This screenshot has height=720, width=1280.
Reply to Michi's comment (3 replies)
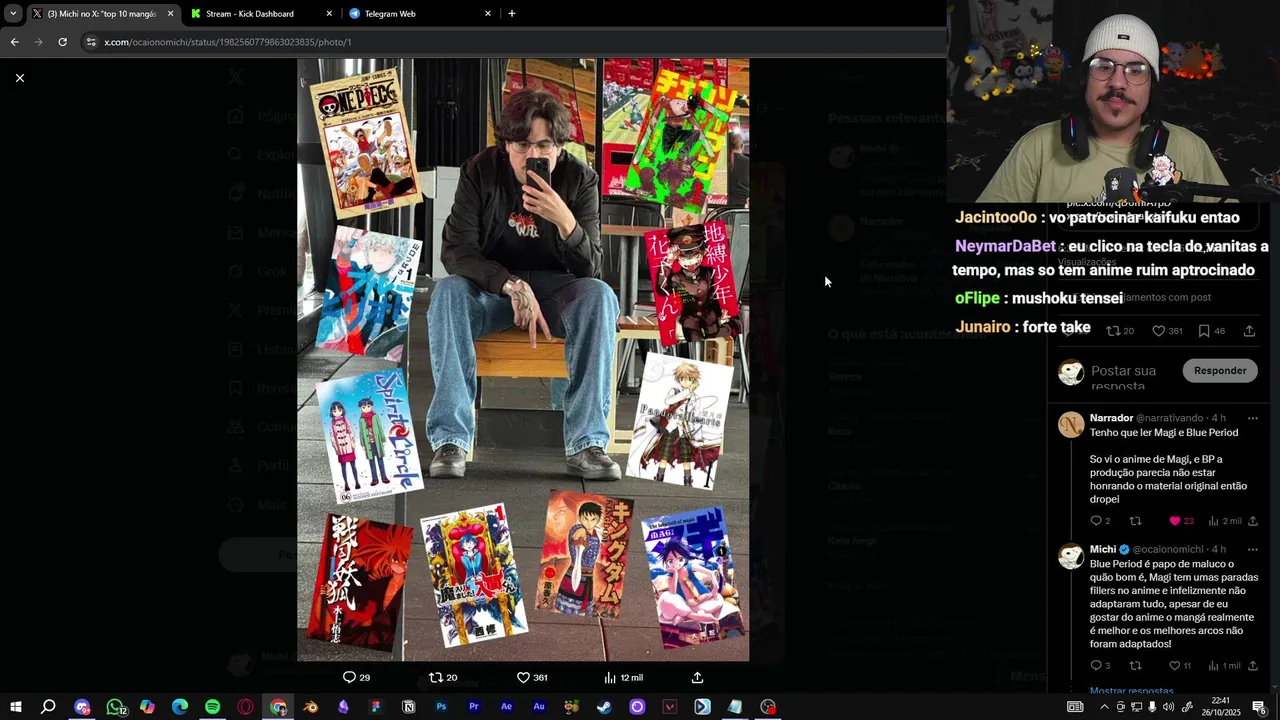(1100, 666)
